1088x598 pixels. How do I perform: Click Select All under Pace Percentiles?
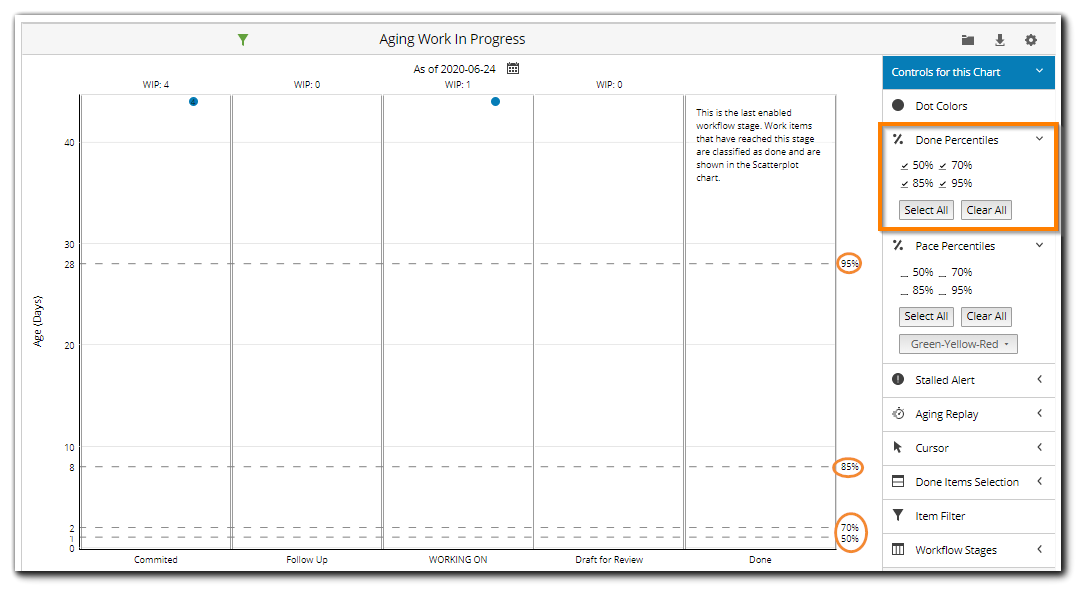tap(926, 316)
